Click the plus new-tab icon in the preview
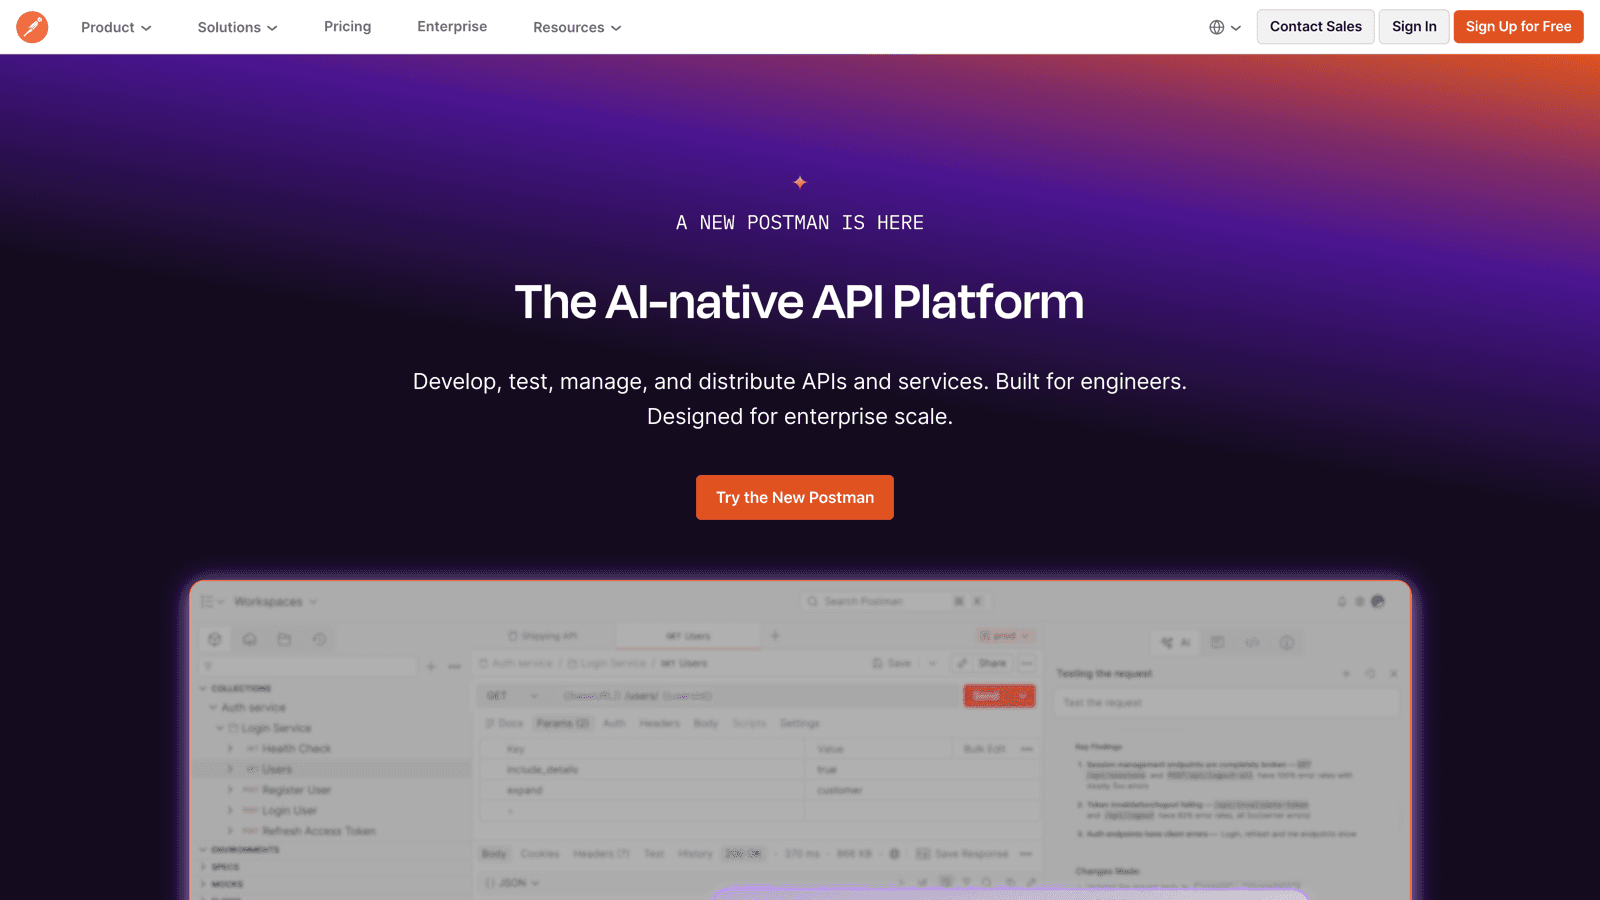Screen dimensions: 1600x900 tap(775, 635)
